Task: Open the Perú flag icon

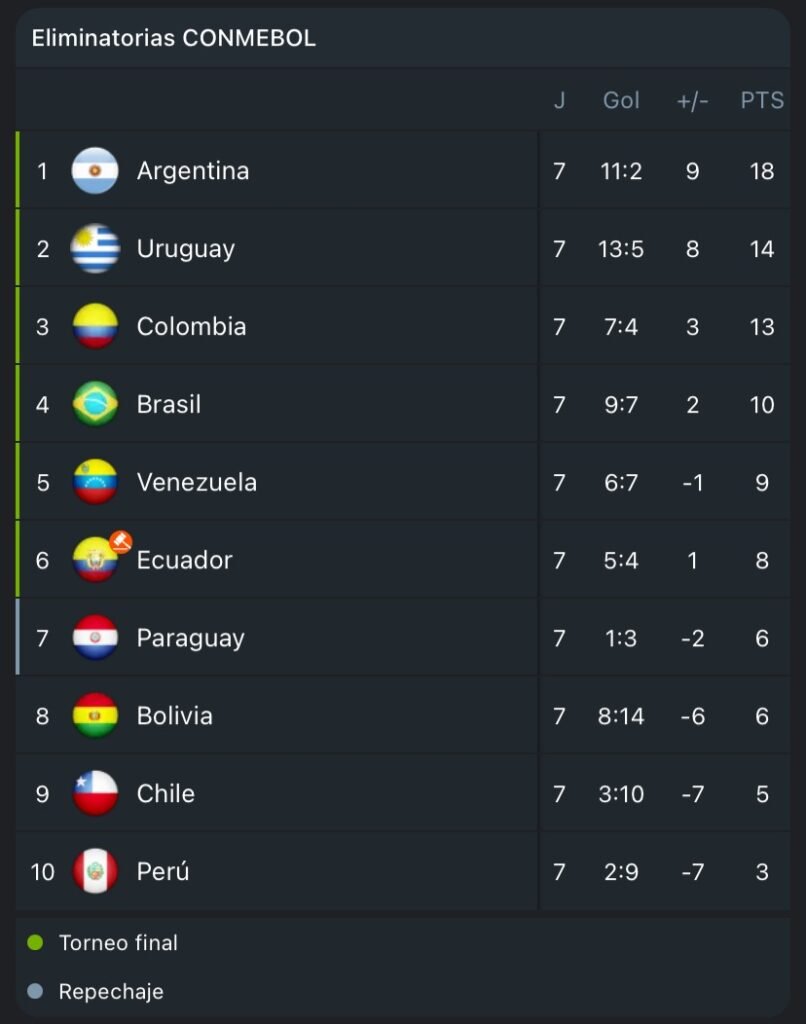Action: click(95, 871)
